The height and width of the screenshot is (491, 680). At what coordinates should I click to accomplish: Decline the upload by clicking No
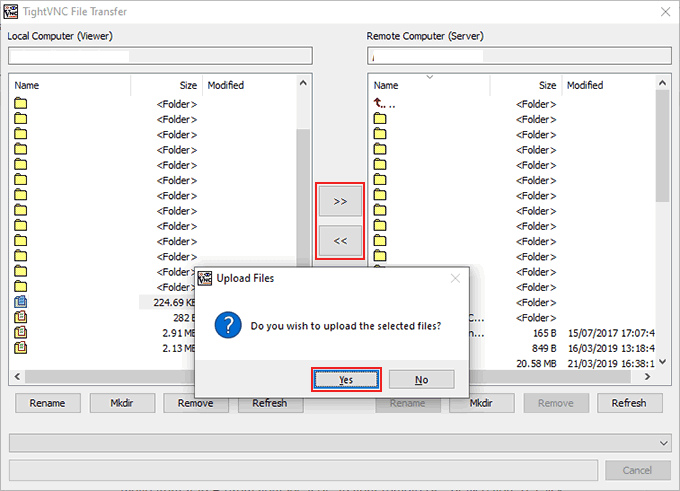pos(421,380)
